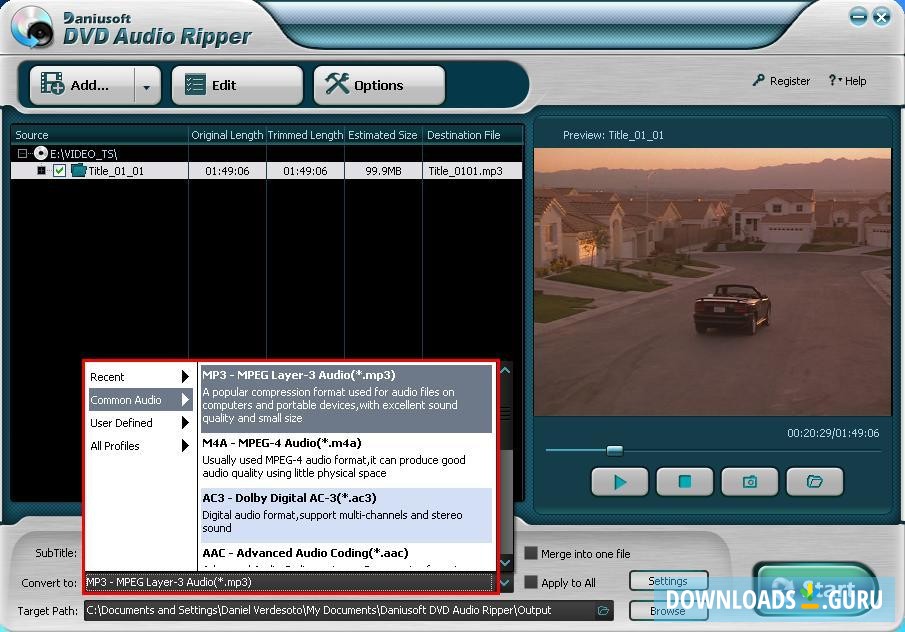Click the Title_0101.mp3 destination cell
The height and width of the screenshot is (632, 905).
pos(466,171)
